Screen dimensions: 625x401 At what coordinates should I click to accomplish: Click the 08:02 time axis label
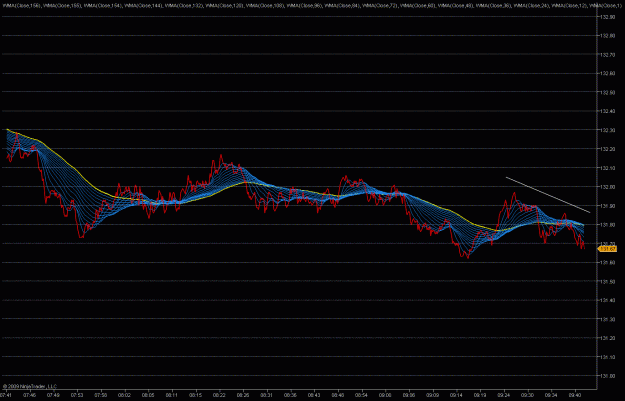(124, 395)
